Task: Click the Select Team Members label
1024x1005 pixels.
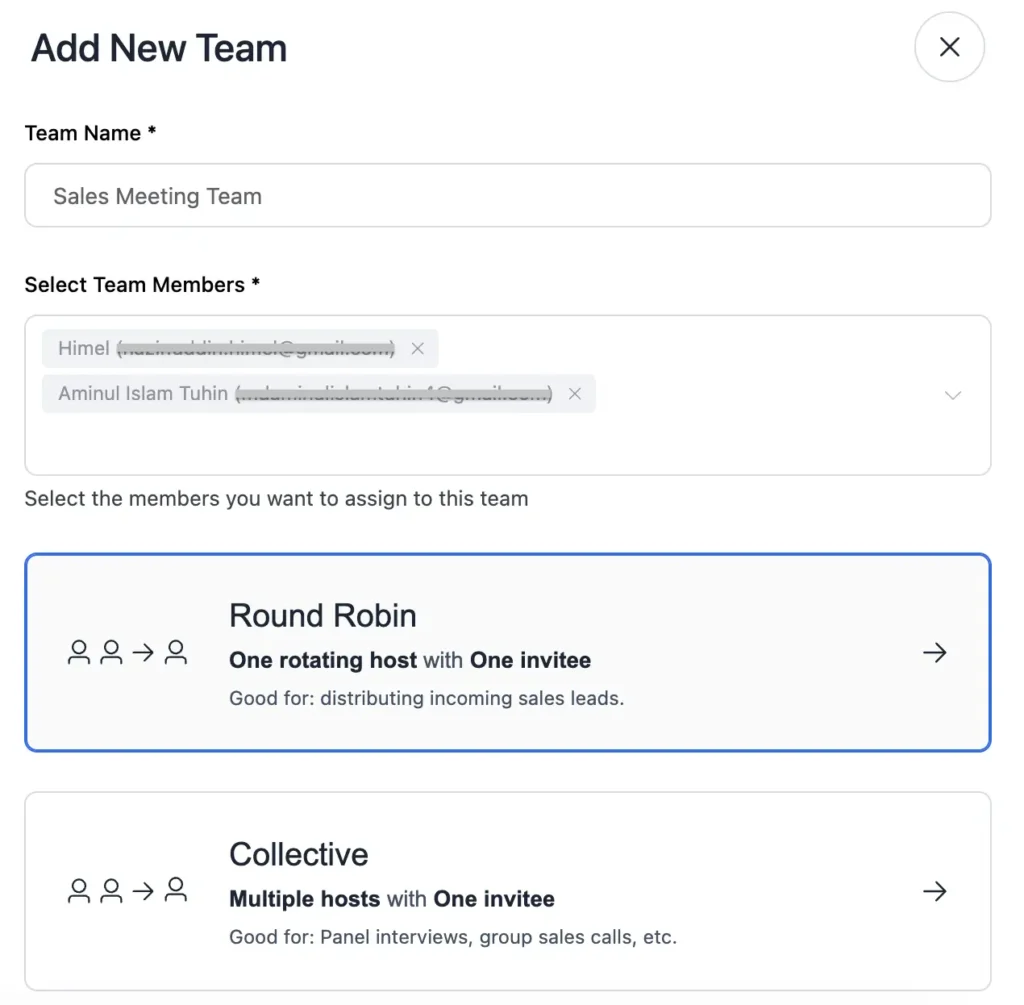Action: coord(142,284)
